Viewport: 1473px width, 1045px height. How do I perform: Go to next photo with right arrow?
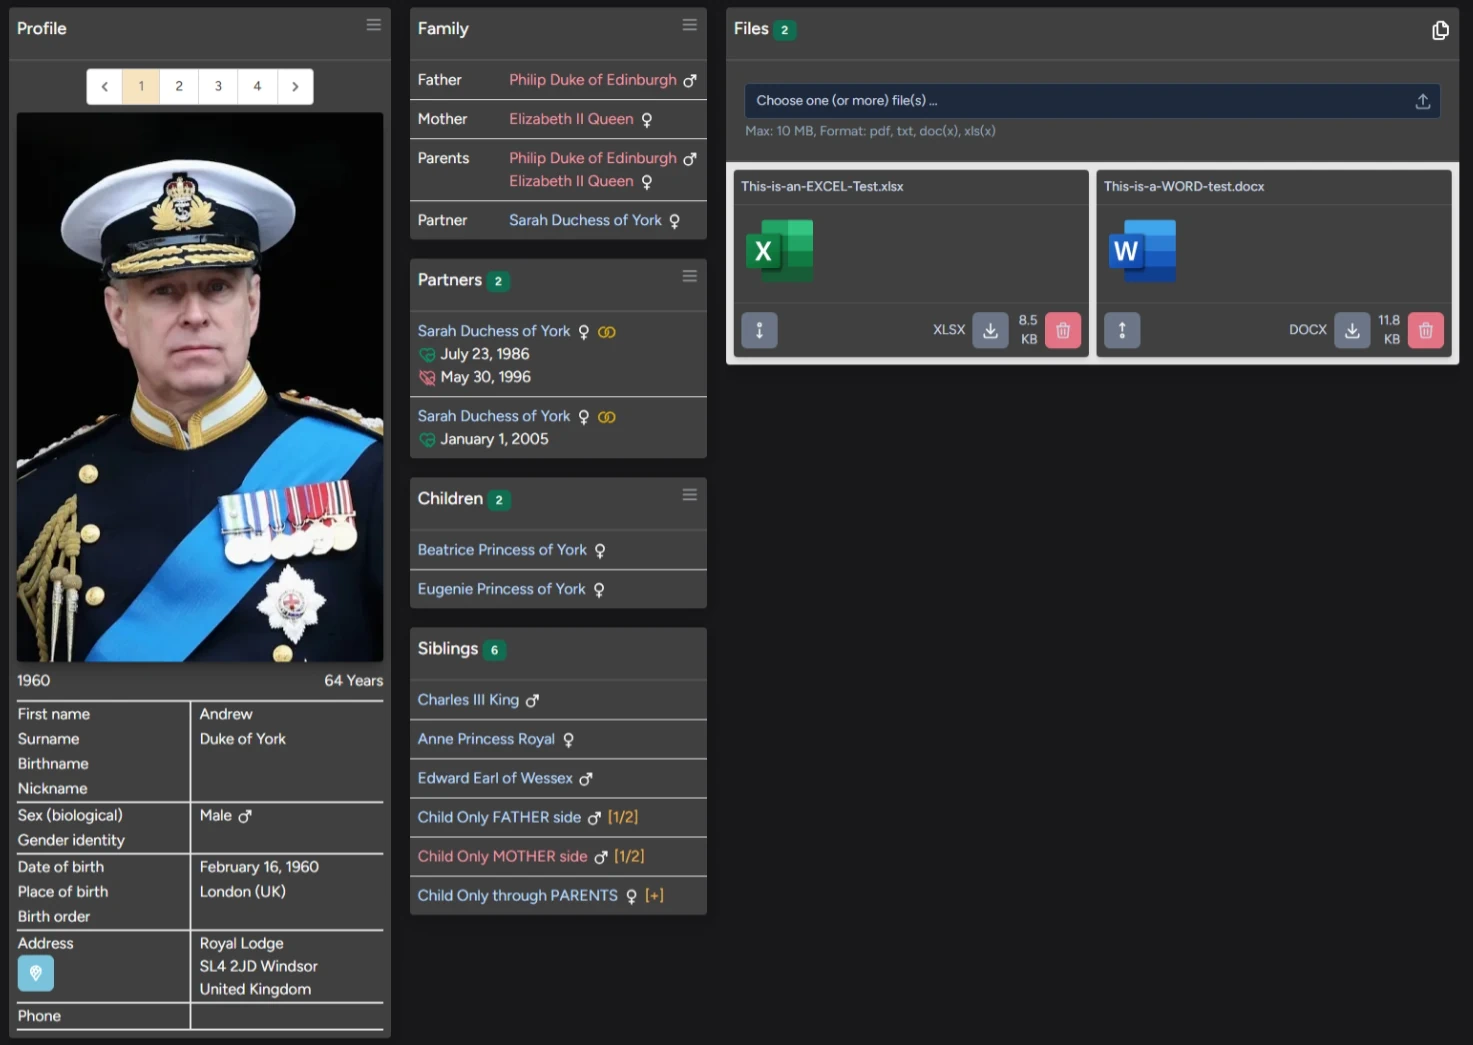295,87
